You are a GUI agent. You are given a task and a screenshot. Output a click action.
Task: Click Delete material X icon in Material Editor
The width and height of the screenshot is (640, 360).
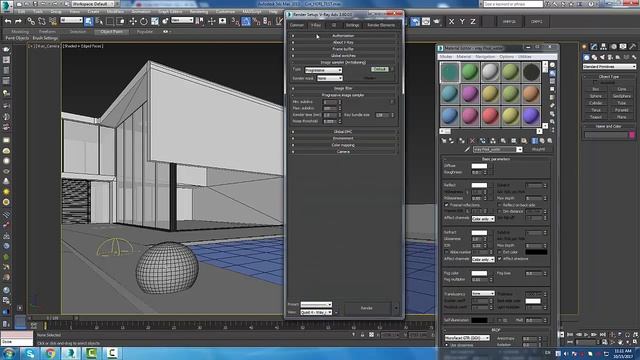click(x=472, y=140)
